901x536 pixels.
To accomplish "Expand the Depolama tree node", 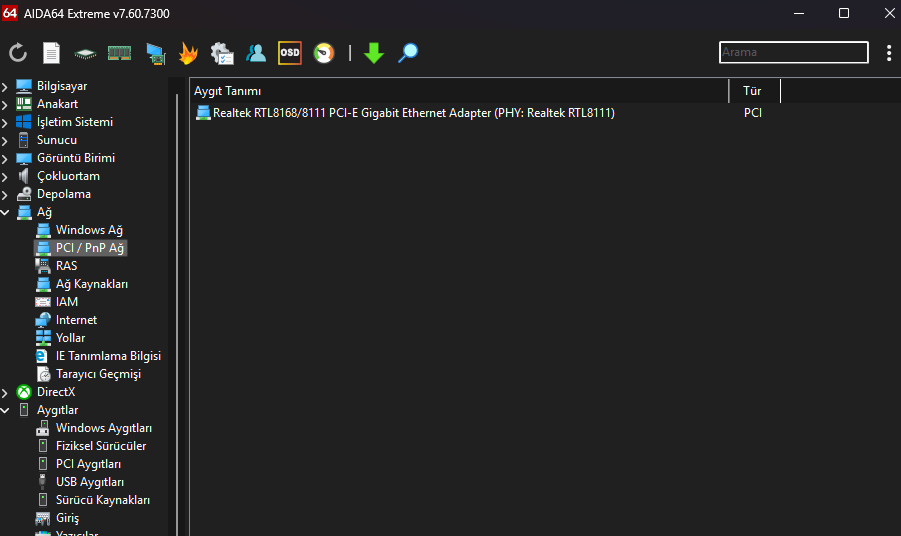I will click(5, 195).
